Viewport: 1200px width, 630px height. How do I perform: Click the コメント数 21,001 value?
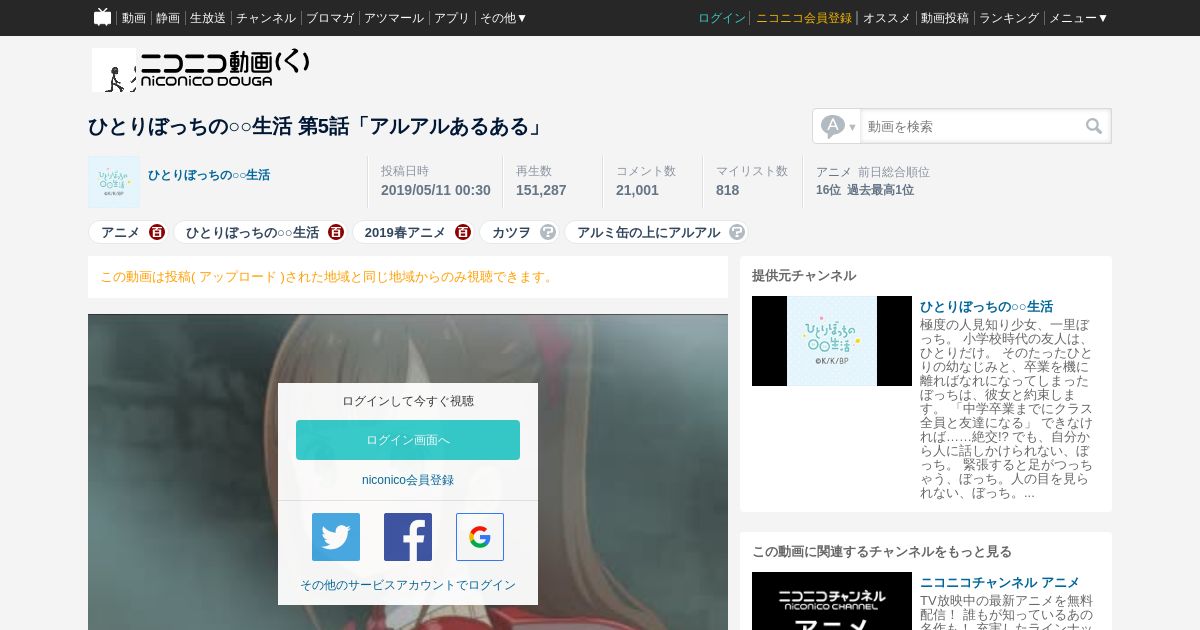tap(637, 190)
